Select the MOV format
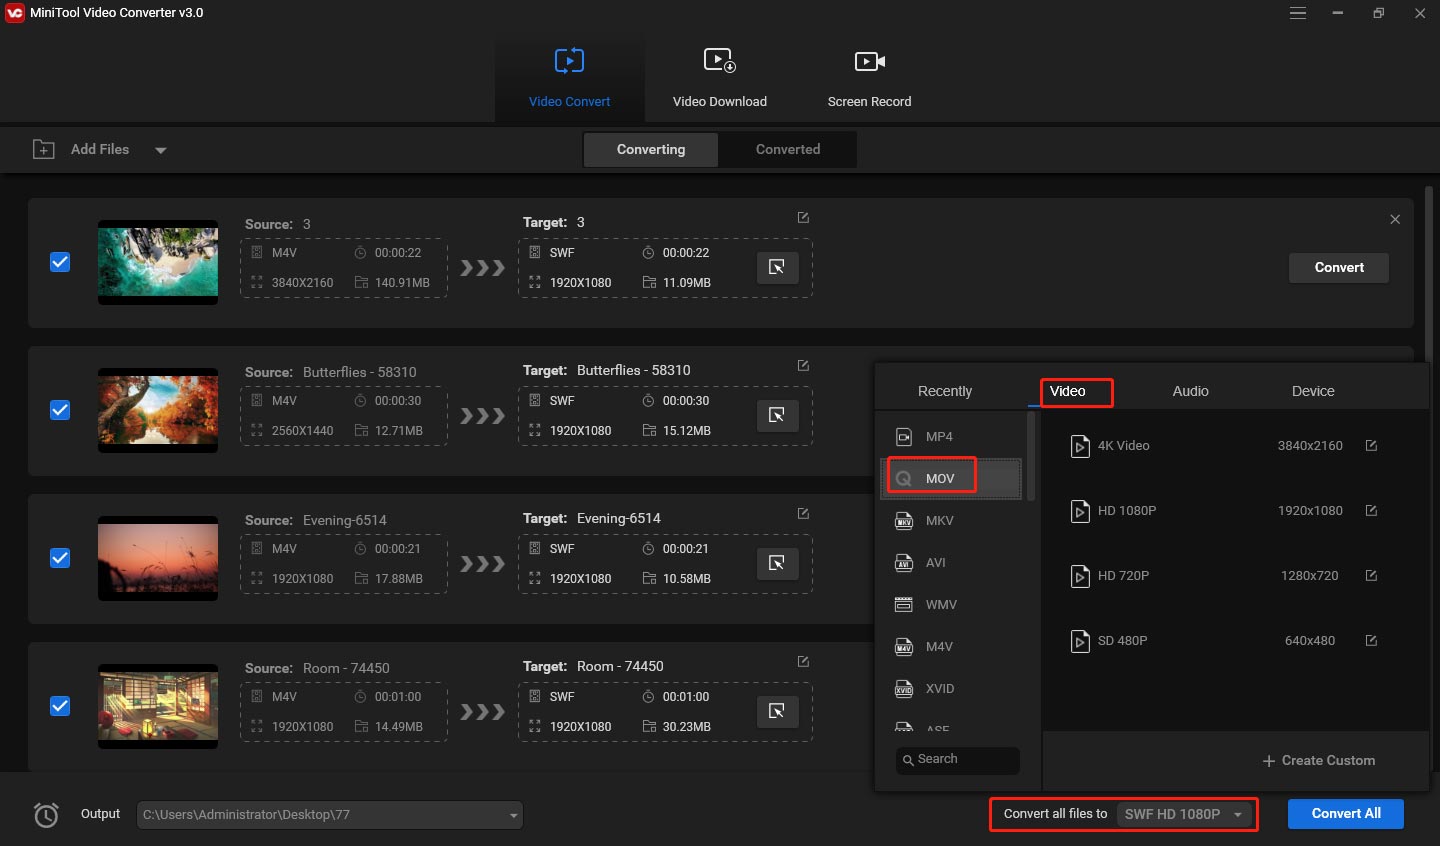This screenshot has width=1440, height=846. [x=951, y=478]
